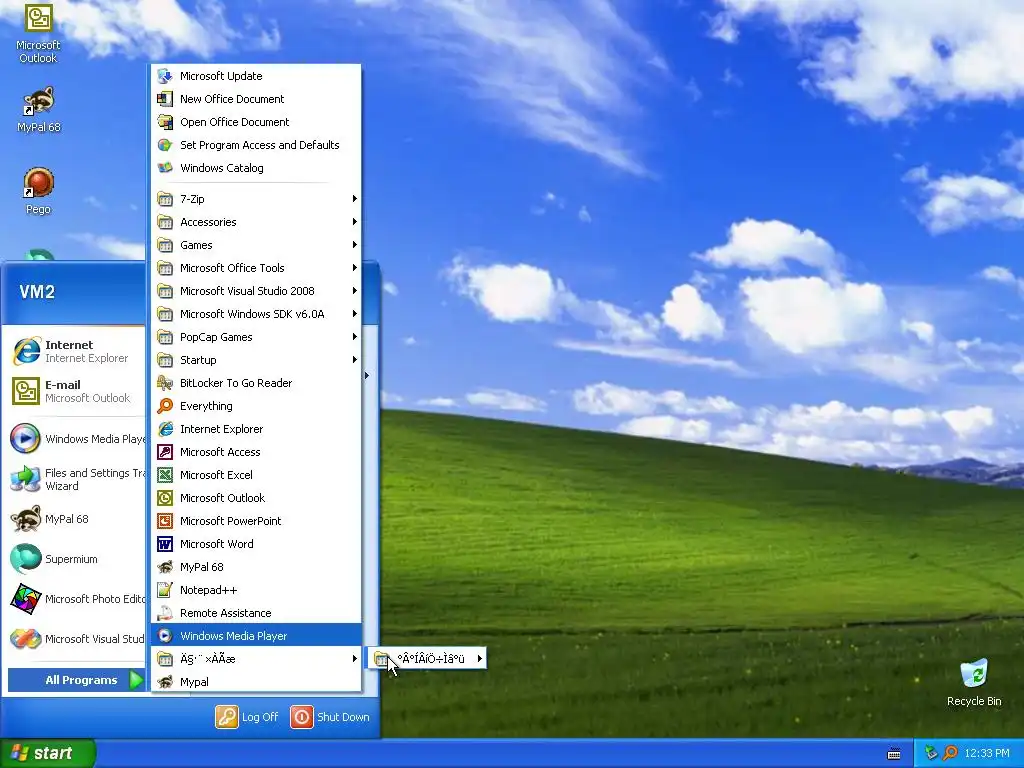Open Internet Explorer from pinned Internet item
The width and height of the screenshot is (1024, 768).
point(75,351)
